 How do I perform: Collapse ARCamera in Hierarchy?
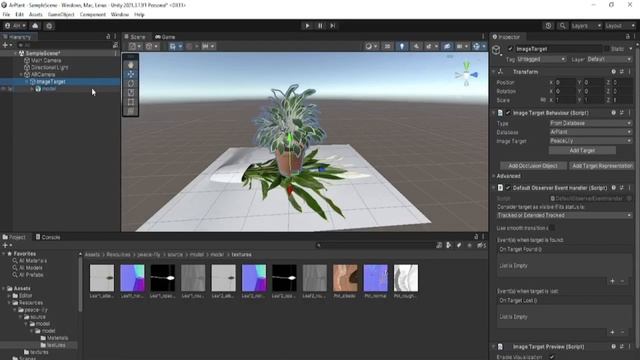(21, 75)
